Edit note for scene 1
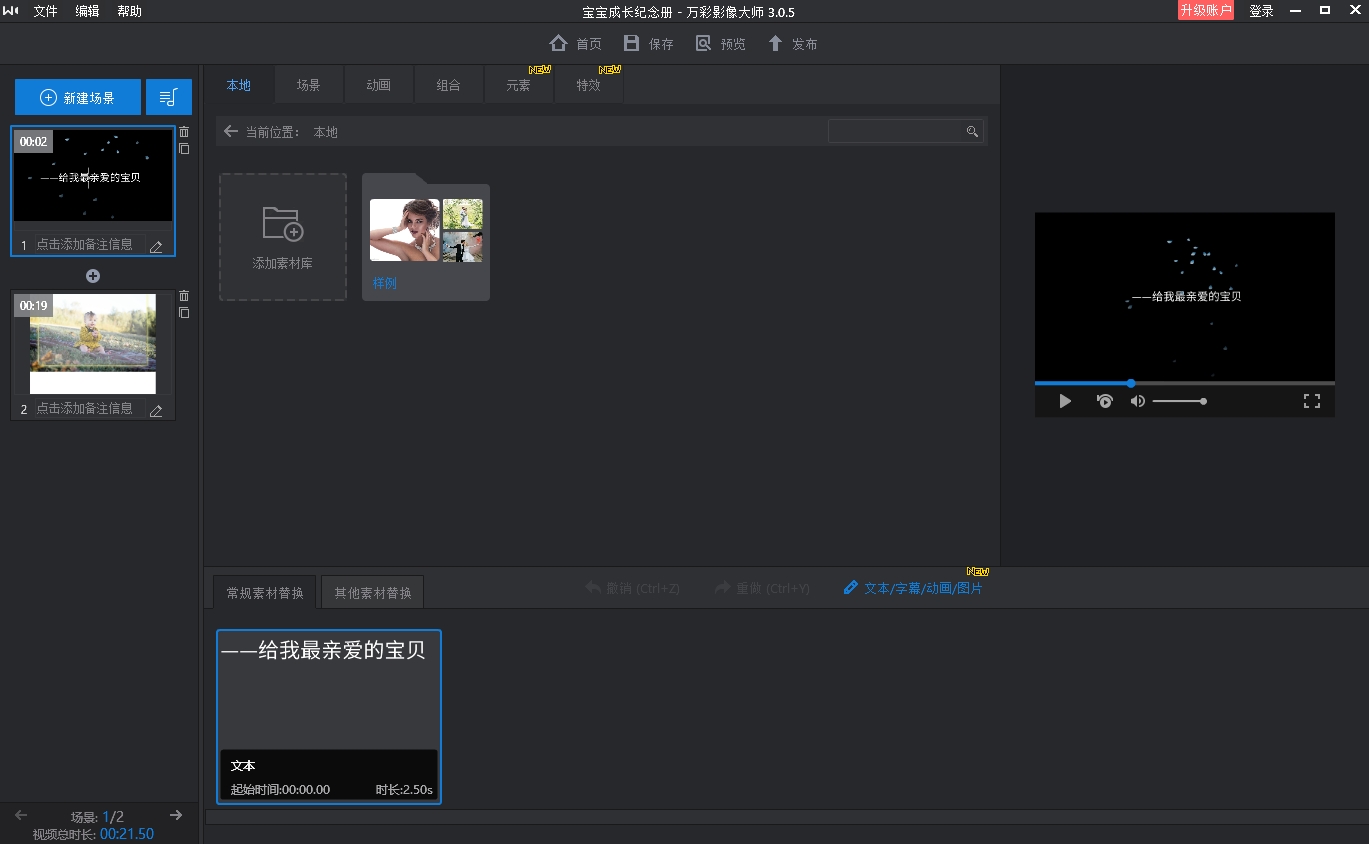The image size is (1369, 844). (x=156, y=246)
